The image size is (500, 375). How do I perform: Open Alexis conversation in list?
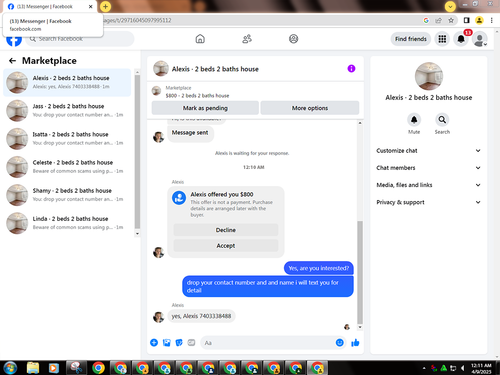pyautogui.click(x=67, y=82)
